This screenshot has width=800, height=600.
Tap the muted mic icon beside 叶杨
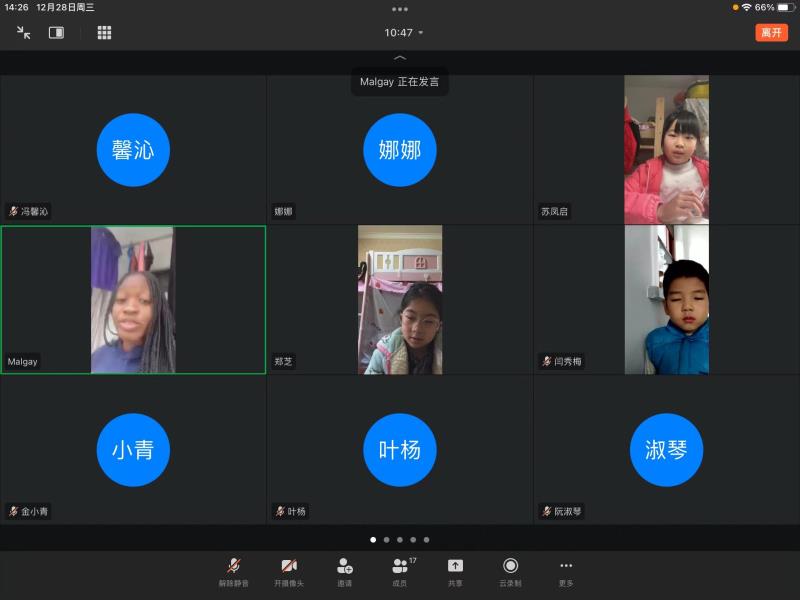(281, 511)
